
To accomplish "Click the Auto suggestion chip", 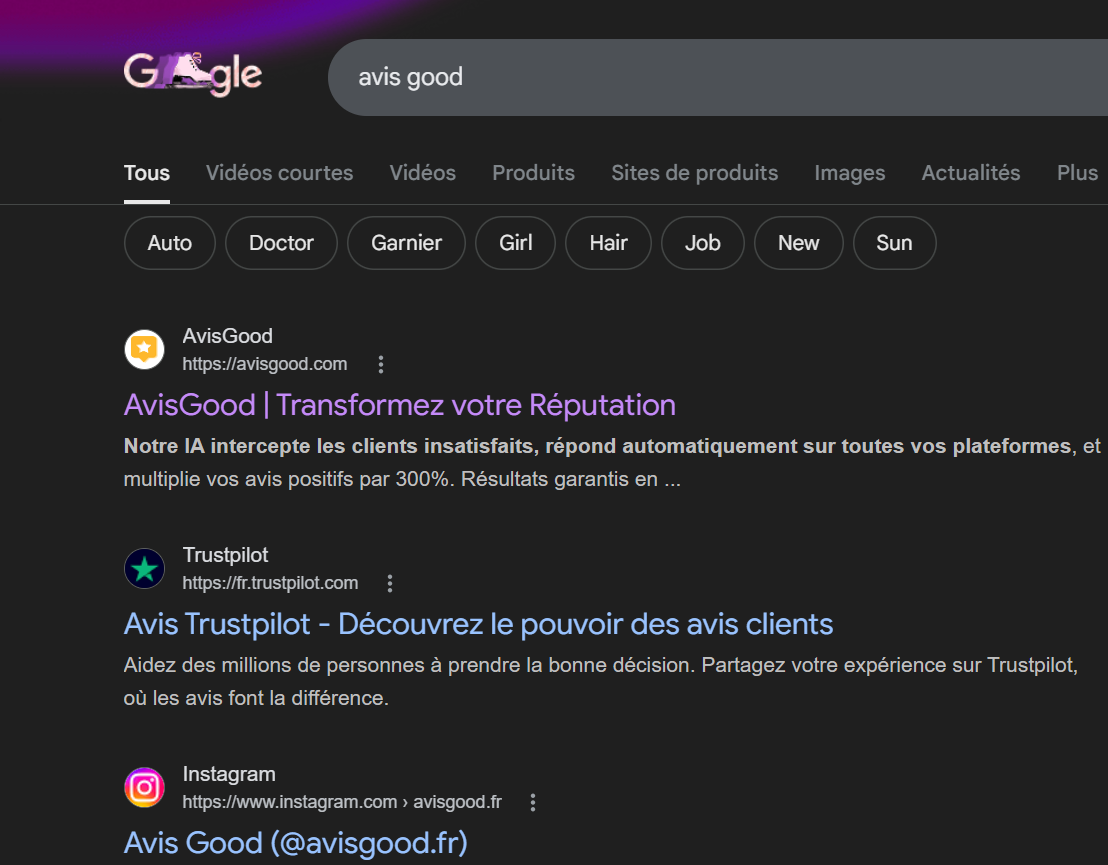I will point(170,243).
